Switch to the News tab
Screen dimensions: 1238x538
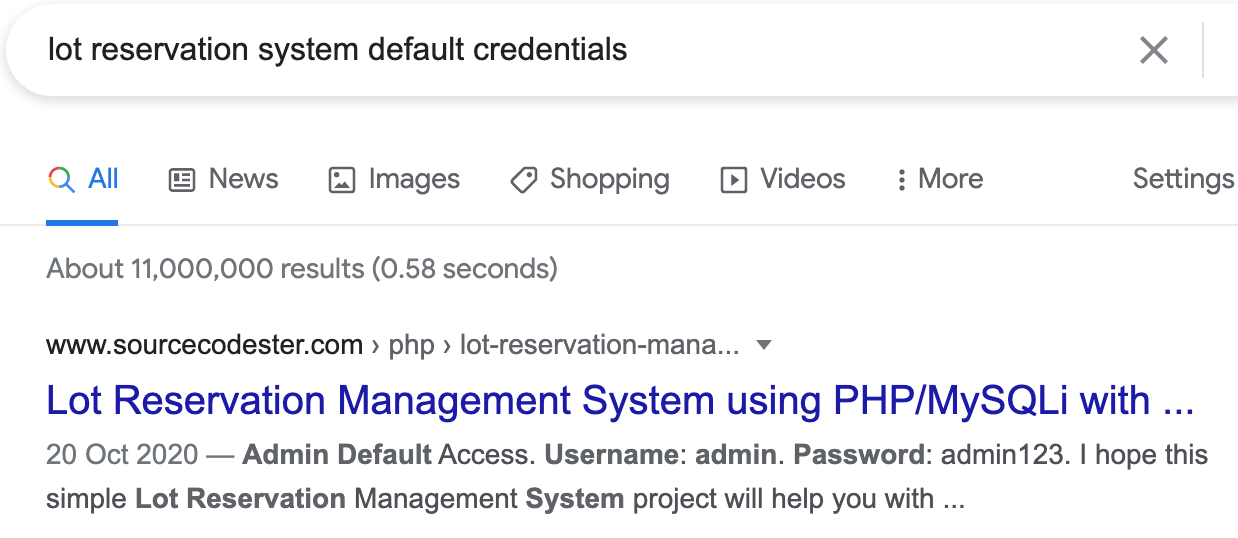pos(224,179)
